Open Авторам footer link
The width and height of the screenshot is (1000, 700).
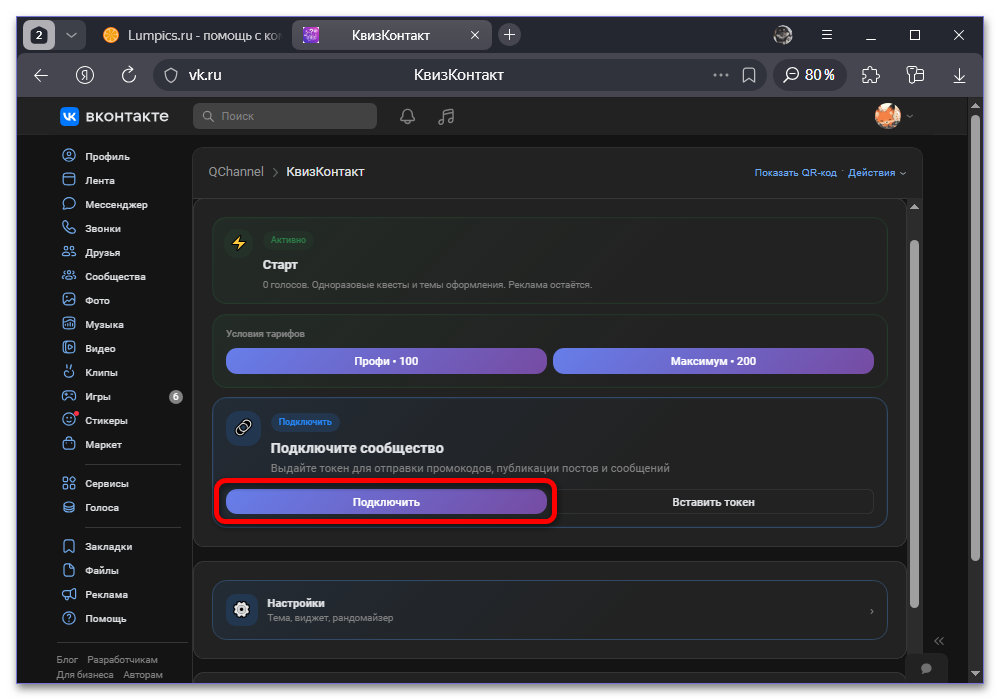pos(143,674)
